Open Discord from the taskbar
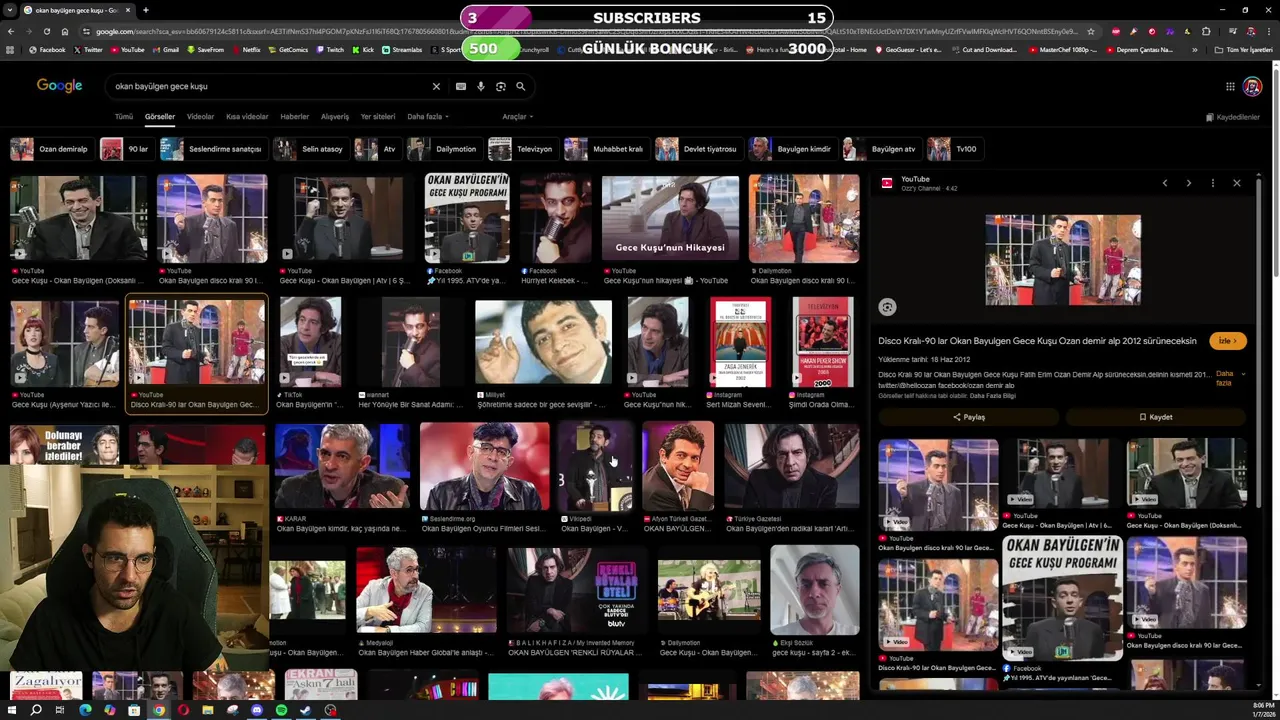This screenshot has width=1280, height=720. [x=257, y=710]
